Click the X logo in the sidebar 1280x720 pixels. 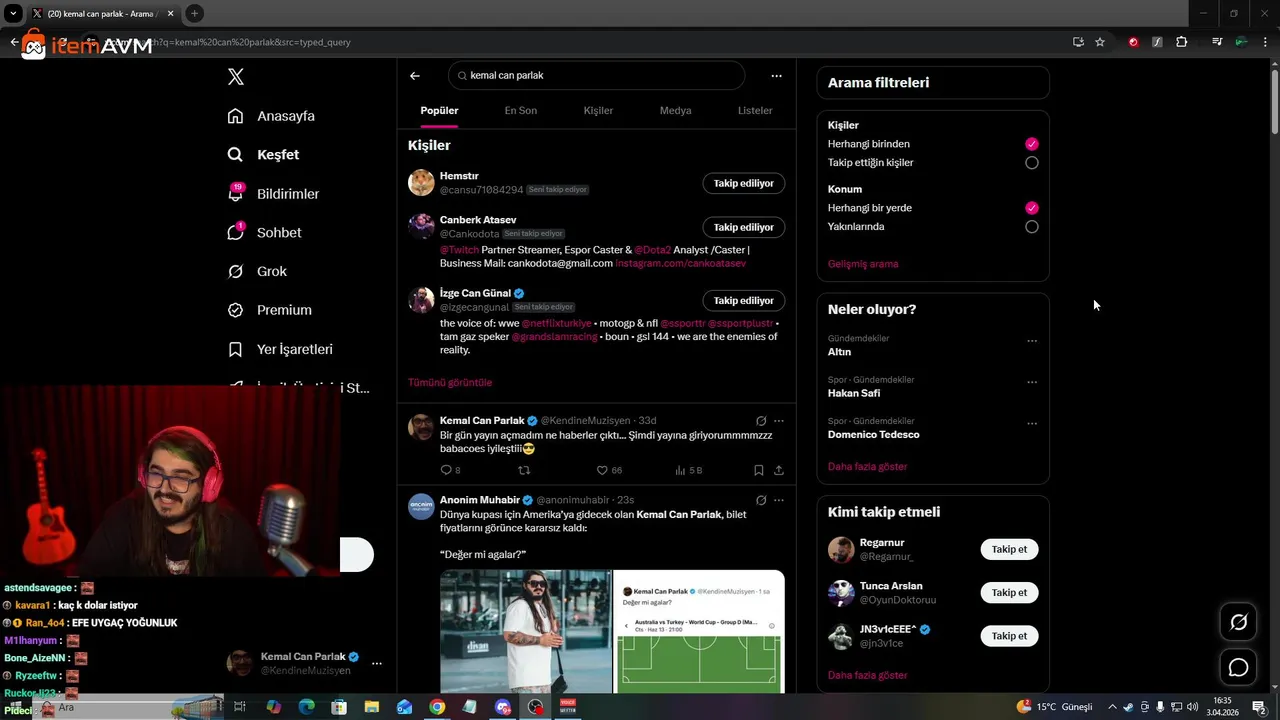point(236,77)
